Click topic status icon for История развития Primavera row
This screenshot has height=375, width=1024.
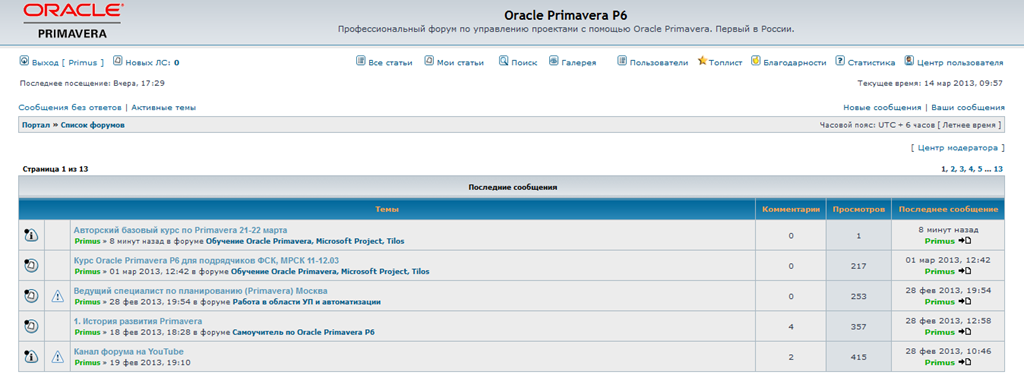pos(31,326)
